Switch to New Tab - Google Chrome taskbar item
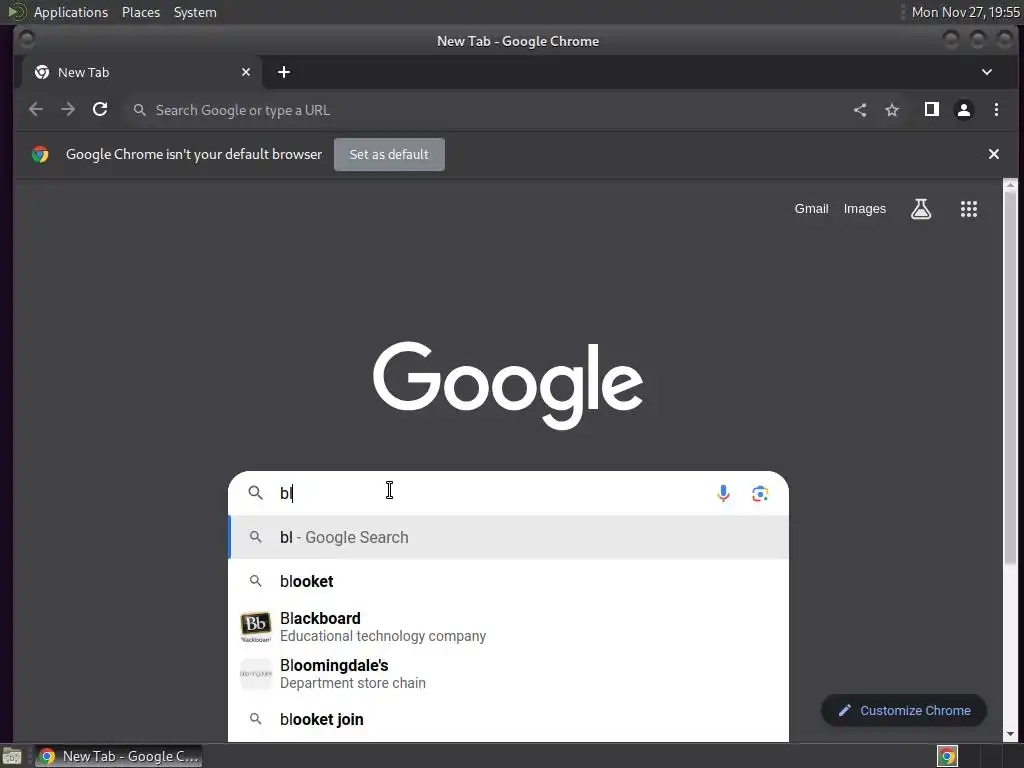This screenshot has width=1024, height=768. pyautogui.click(x=118, y=756)
